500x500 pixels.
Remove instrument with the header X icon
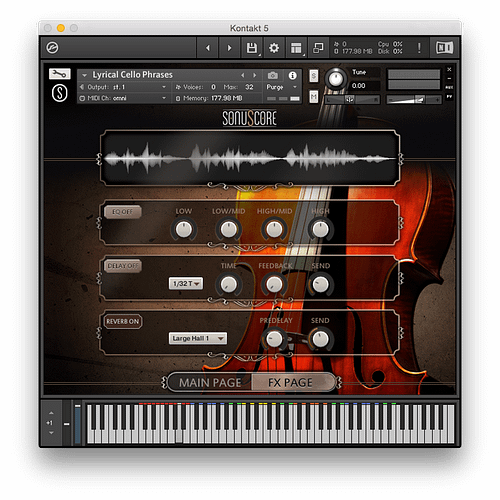(449, 69)
